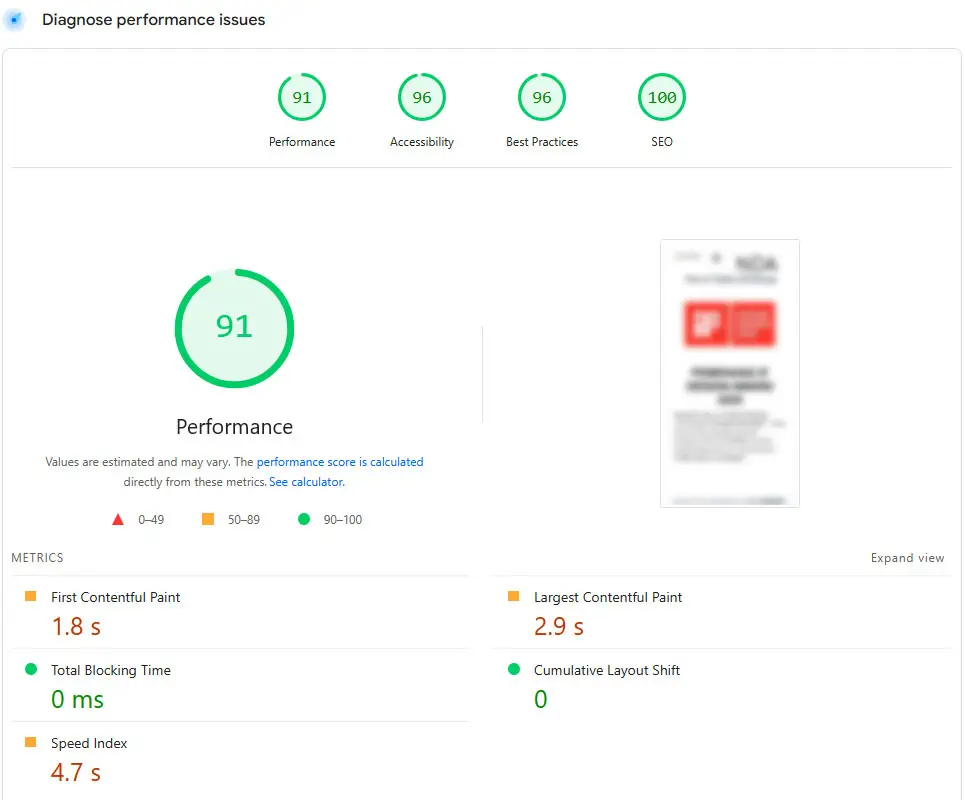Select the SEO gauge showing 100
The width and height of the screenshot is (965, 800).
(x=661, y=97)
